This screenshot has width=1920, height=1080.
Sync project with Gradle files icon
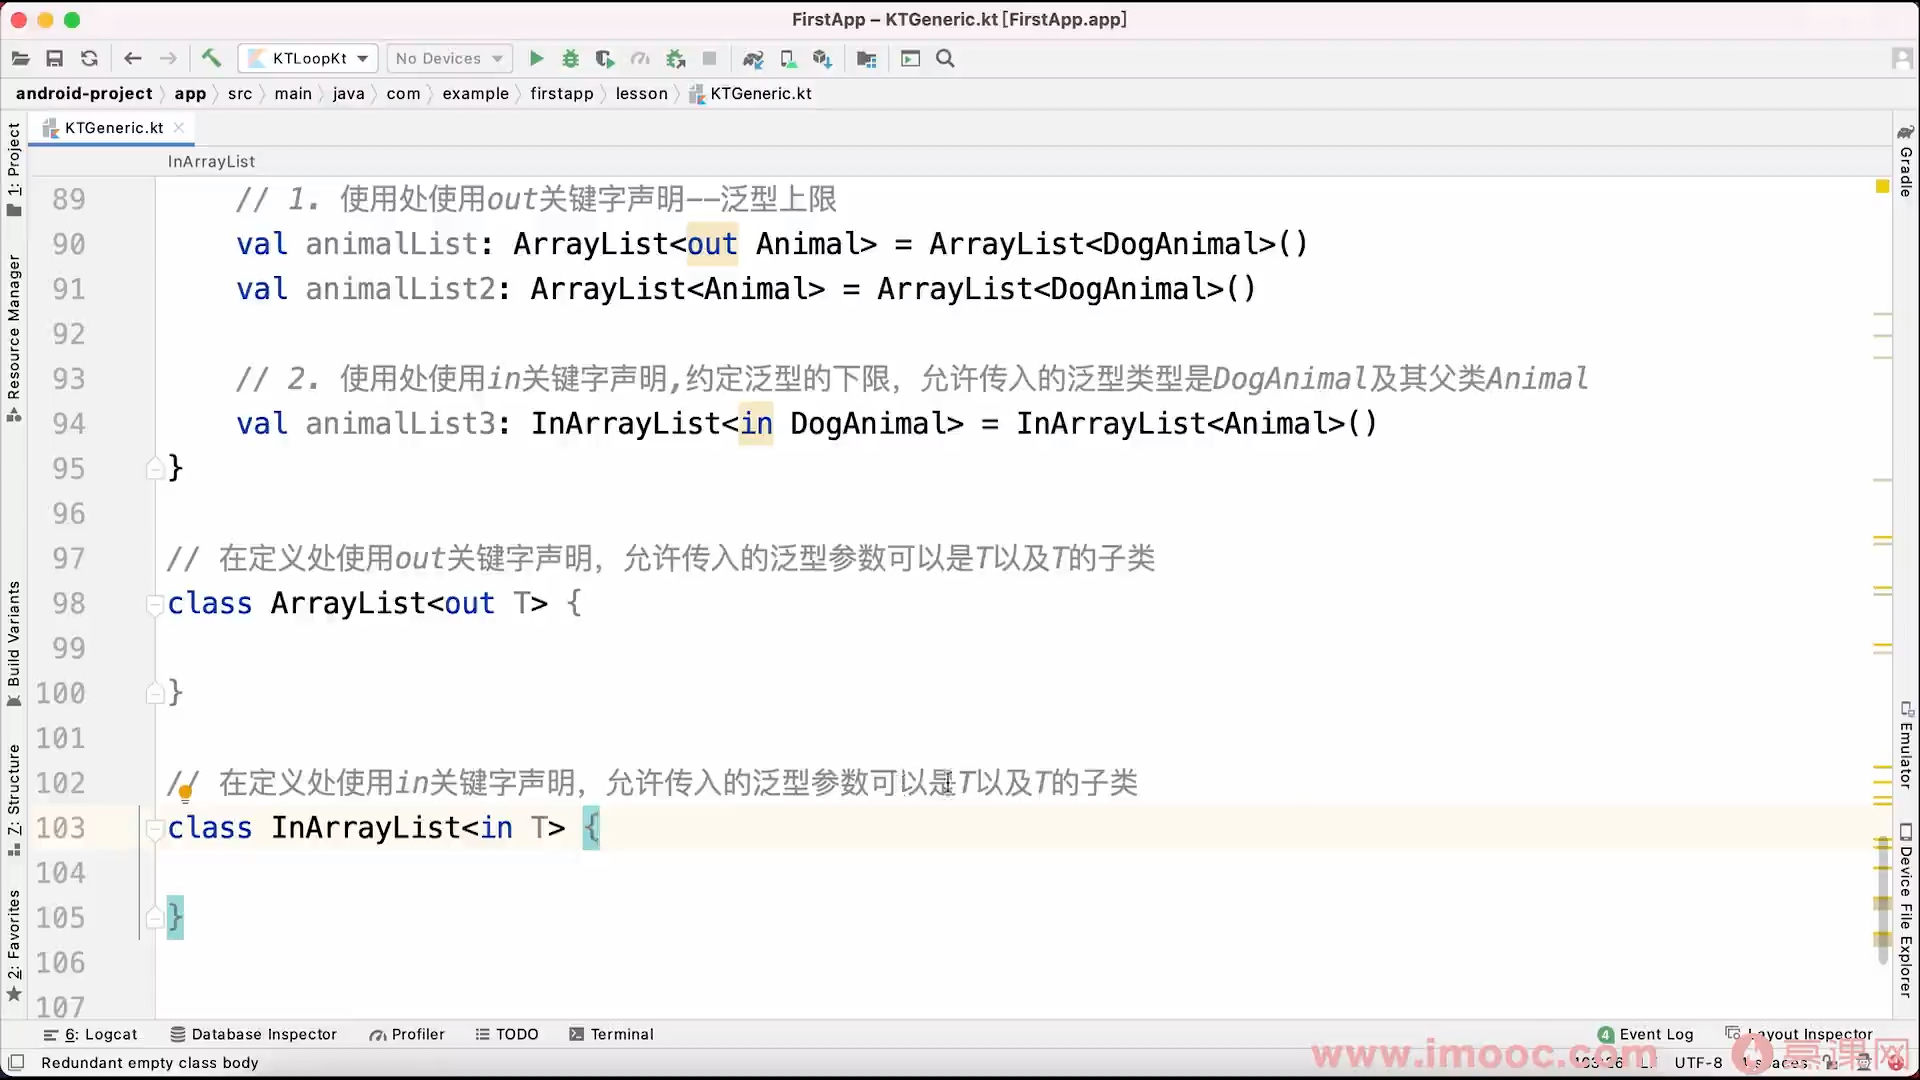pos(753,59)
